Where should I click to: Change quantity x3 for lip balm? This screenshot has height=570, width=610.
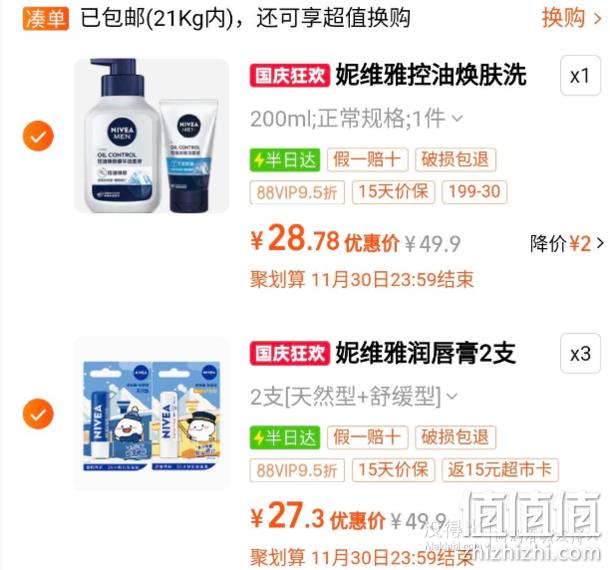click(580, 353)
